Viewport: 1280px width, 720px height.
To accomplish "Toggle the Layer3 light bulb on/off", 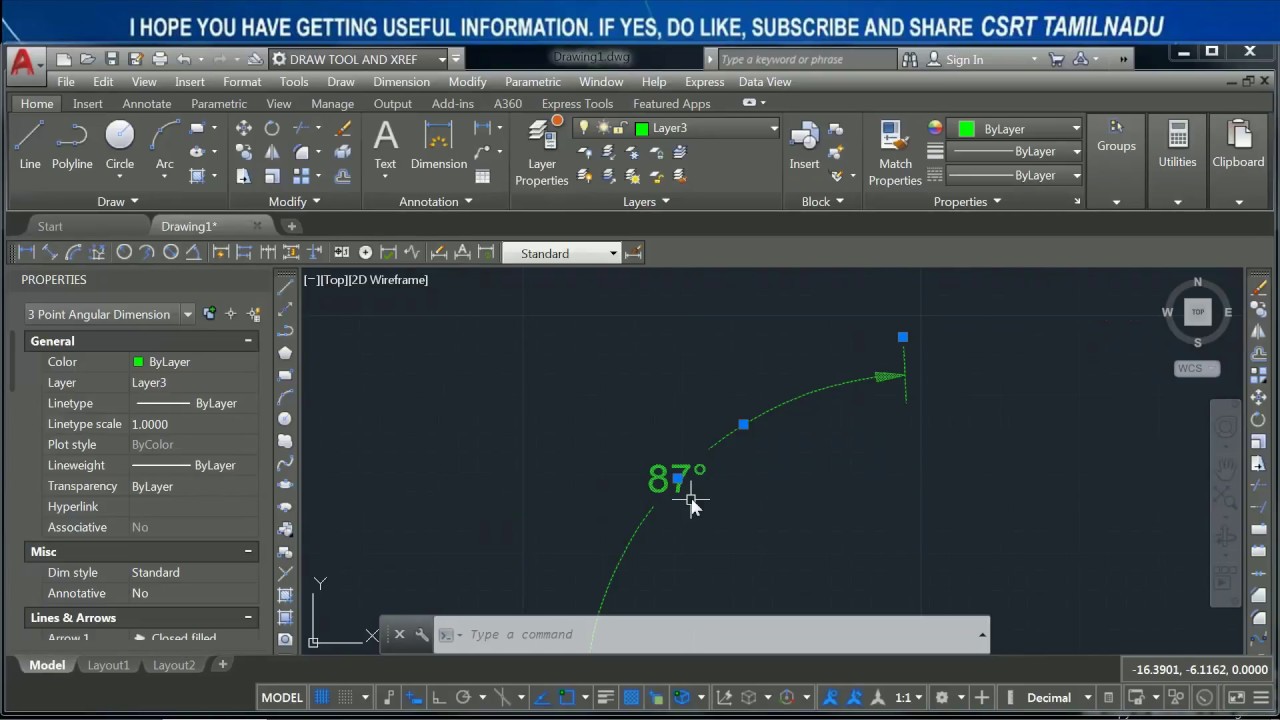I will coord(584,128).
